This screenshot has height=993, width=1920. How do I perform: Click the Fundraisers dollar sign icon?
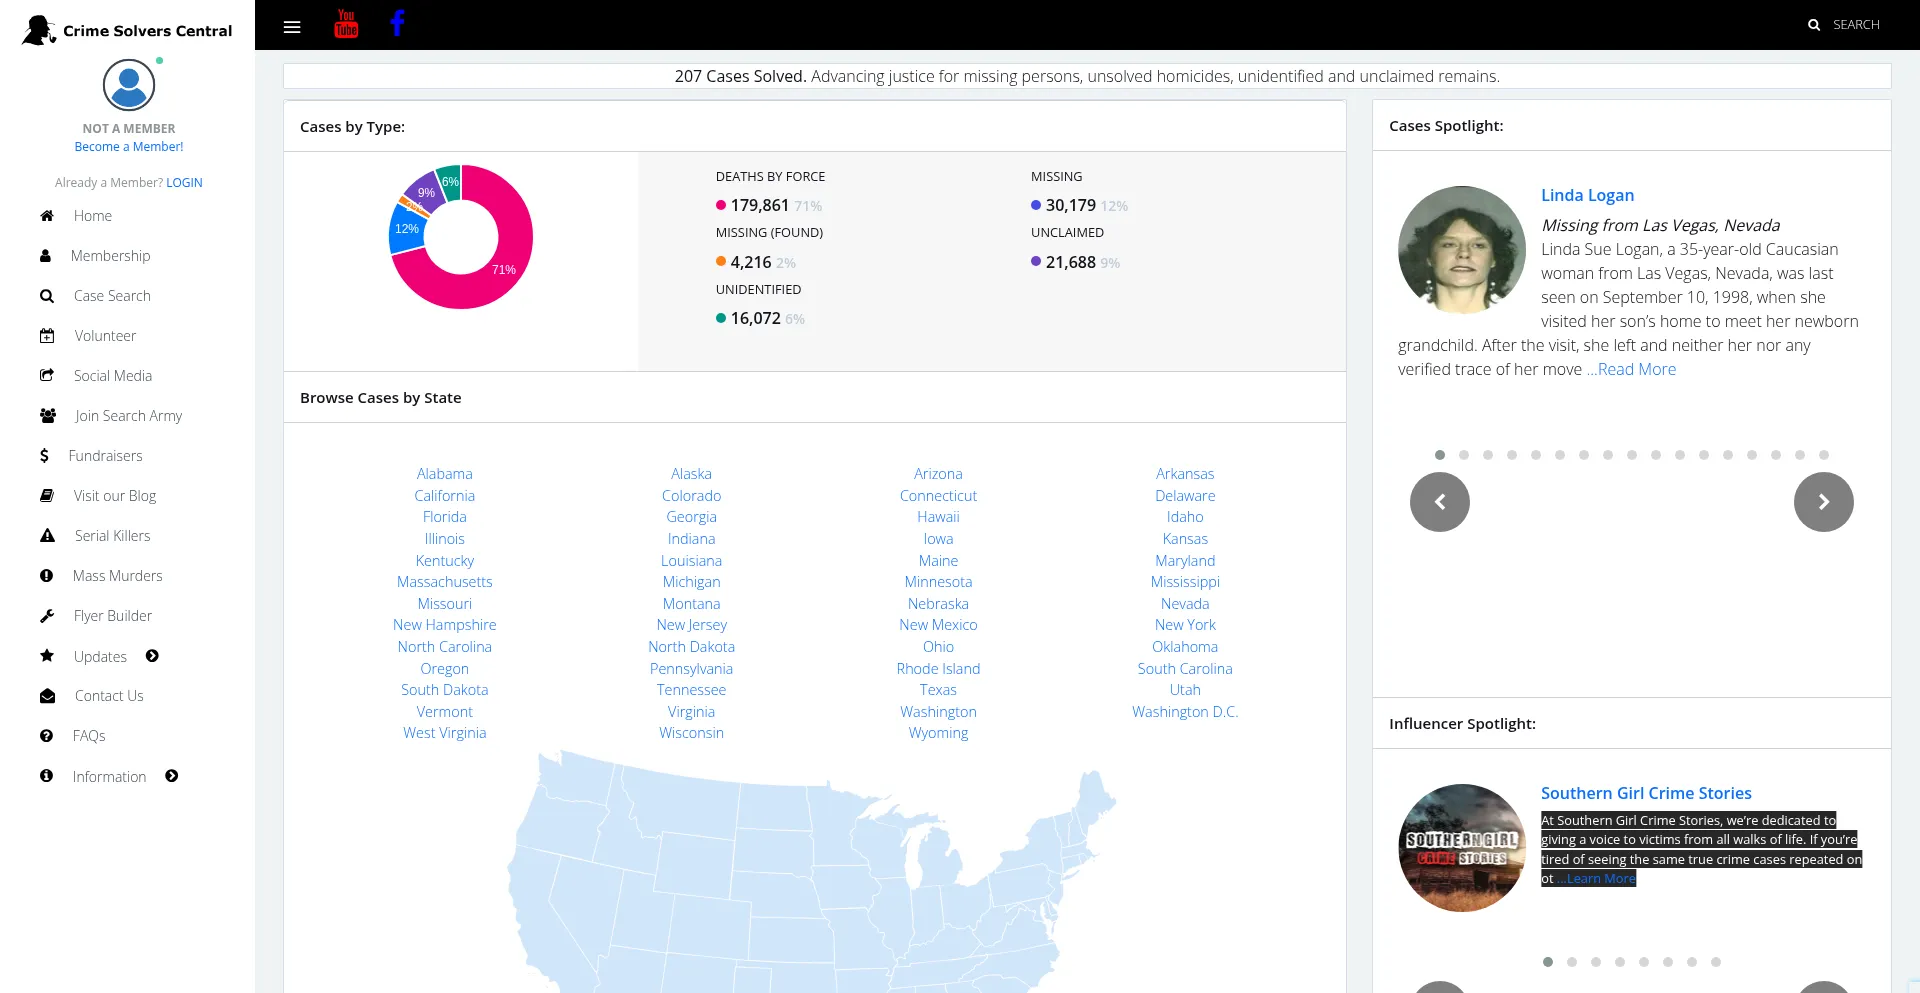(x=44, y=456)
